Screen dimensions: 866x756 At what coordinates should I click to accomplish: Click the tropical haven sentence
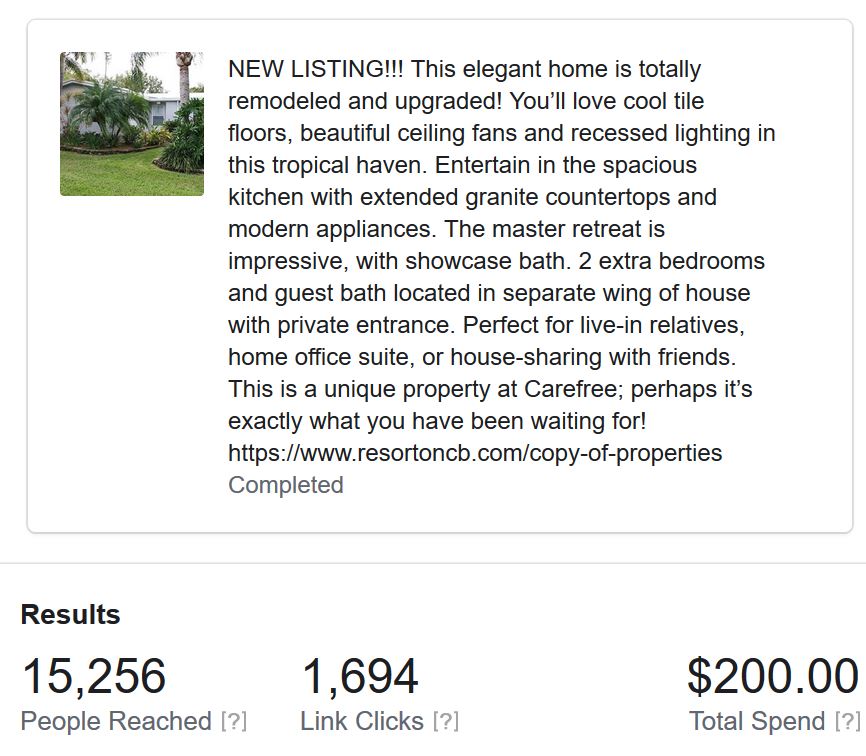tap(328, 165)
